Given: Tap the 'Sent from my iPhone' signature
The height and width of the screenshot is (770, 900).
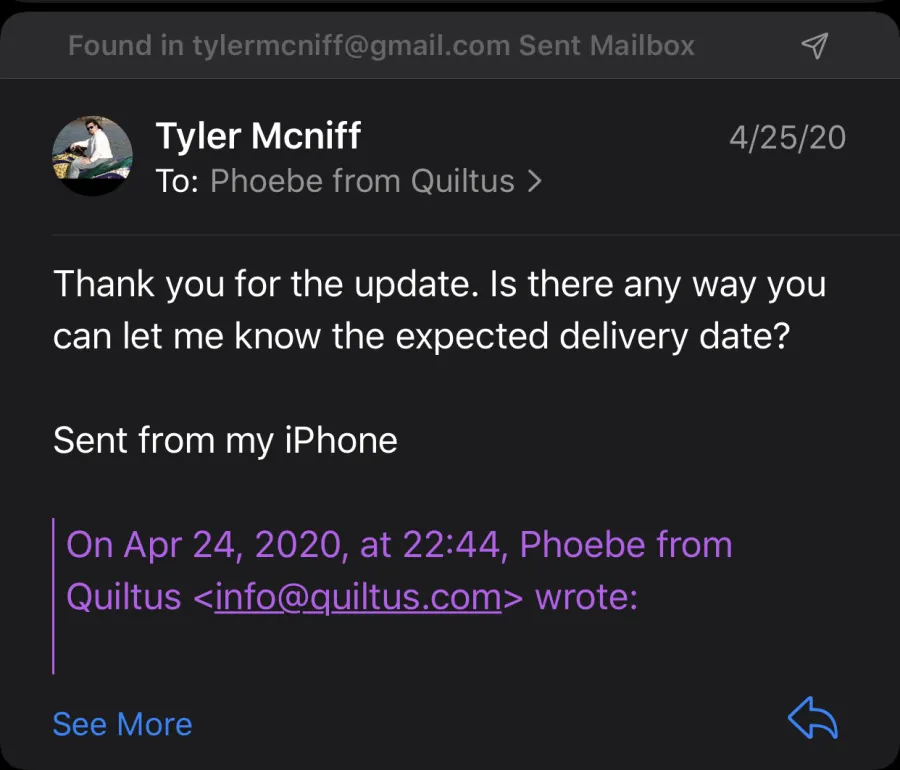Looking at the screenshot, I should pos(225,441).
